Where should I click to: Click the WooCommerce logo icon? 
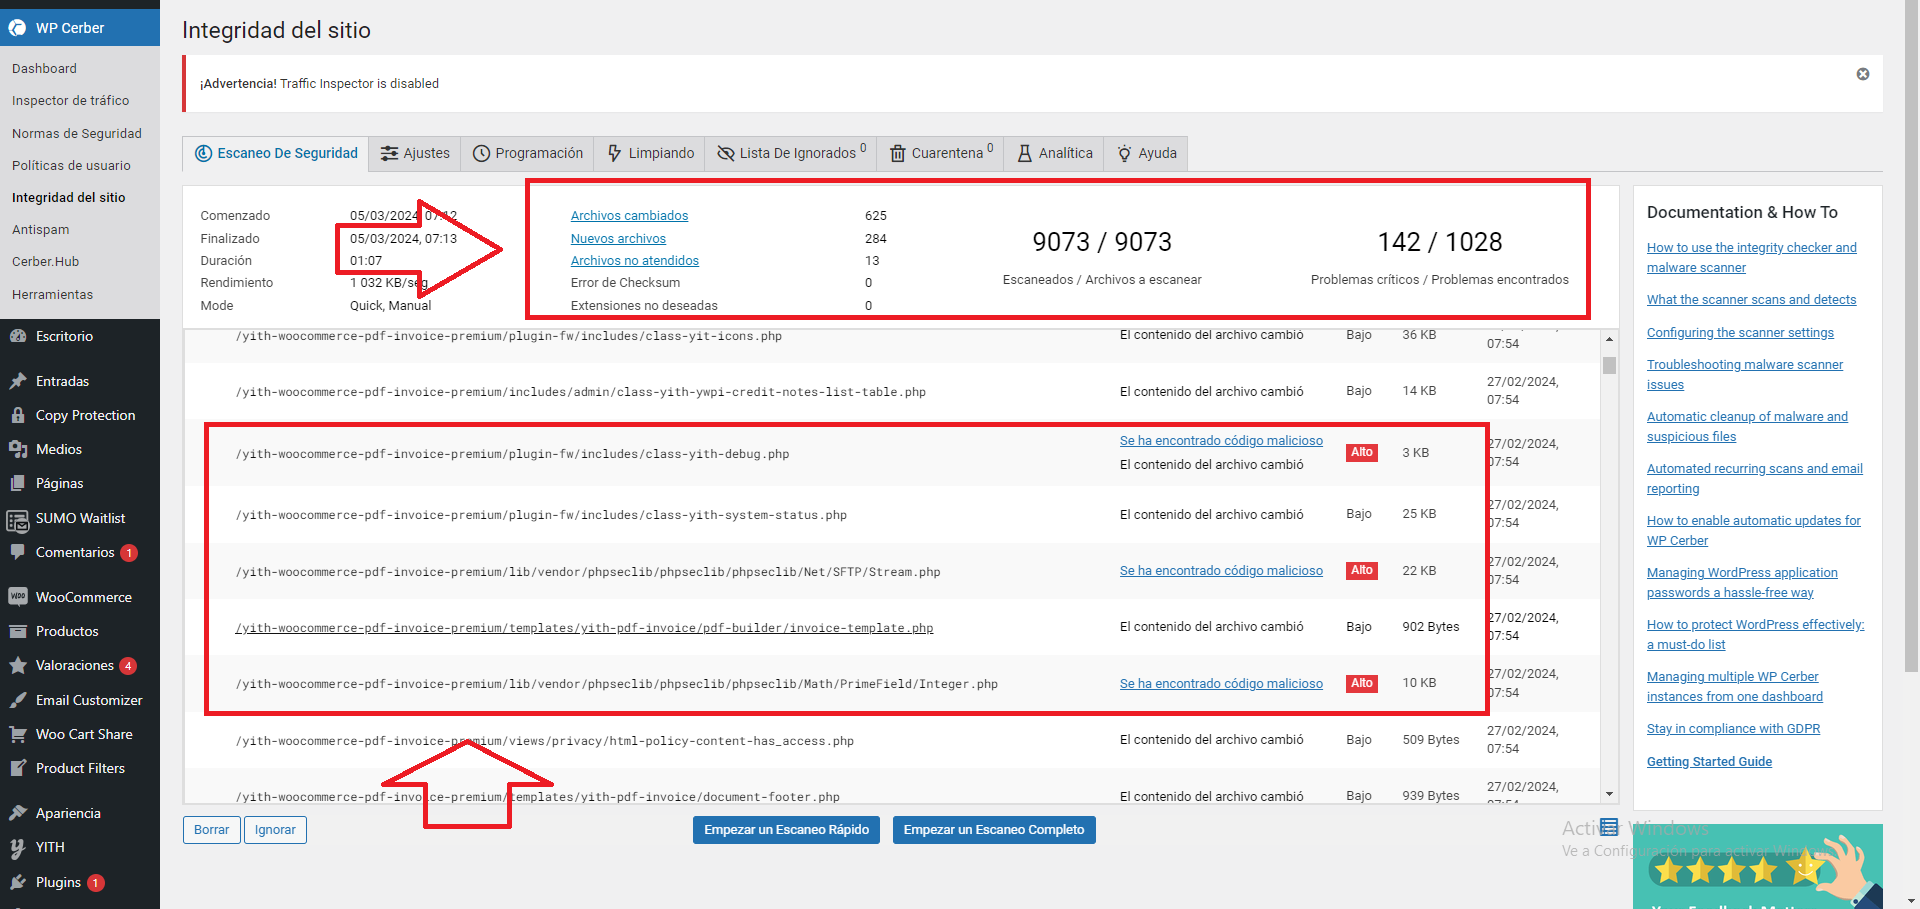17,597
